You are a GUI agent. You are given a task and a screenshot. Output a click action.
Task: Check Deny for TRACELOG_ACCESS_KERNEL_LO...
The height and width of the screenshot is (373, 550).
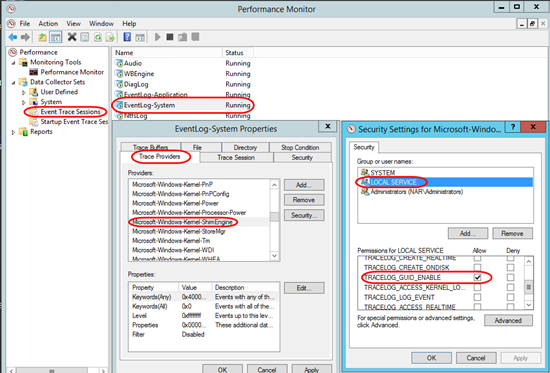coord(510,287)
